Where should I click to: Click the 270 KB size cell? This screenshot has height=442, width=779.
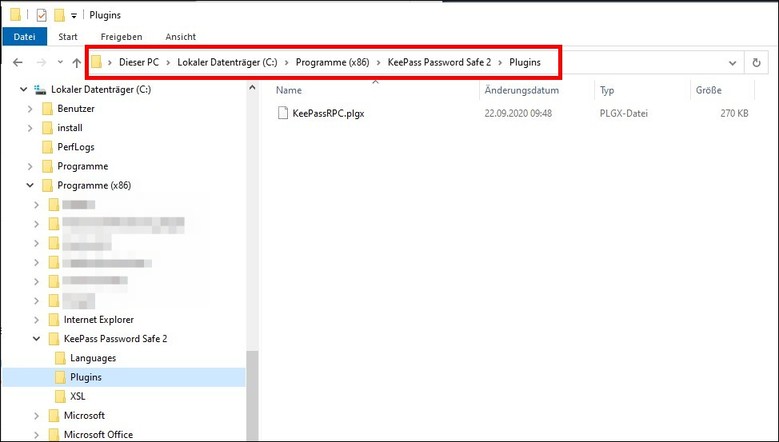tap(734, 114)
